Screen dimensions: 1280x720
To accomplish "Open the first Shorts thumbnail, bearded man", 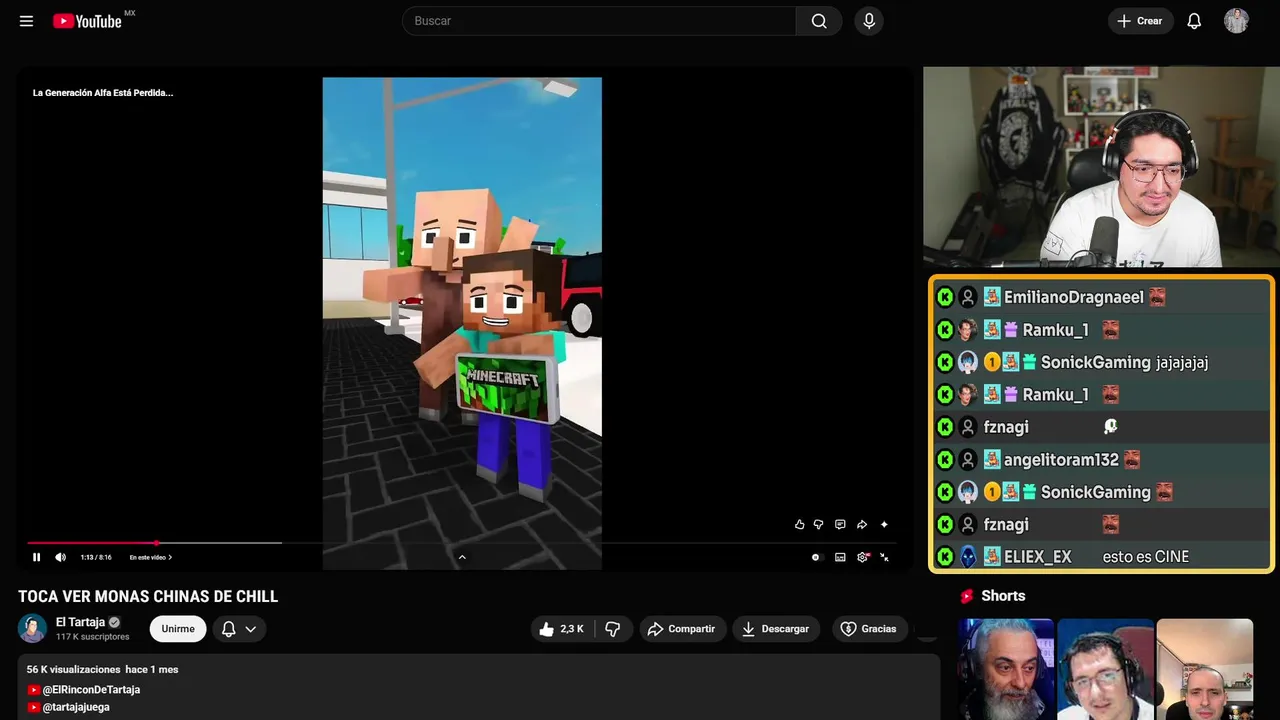I will [x=1006, y=669].
